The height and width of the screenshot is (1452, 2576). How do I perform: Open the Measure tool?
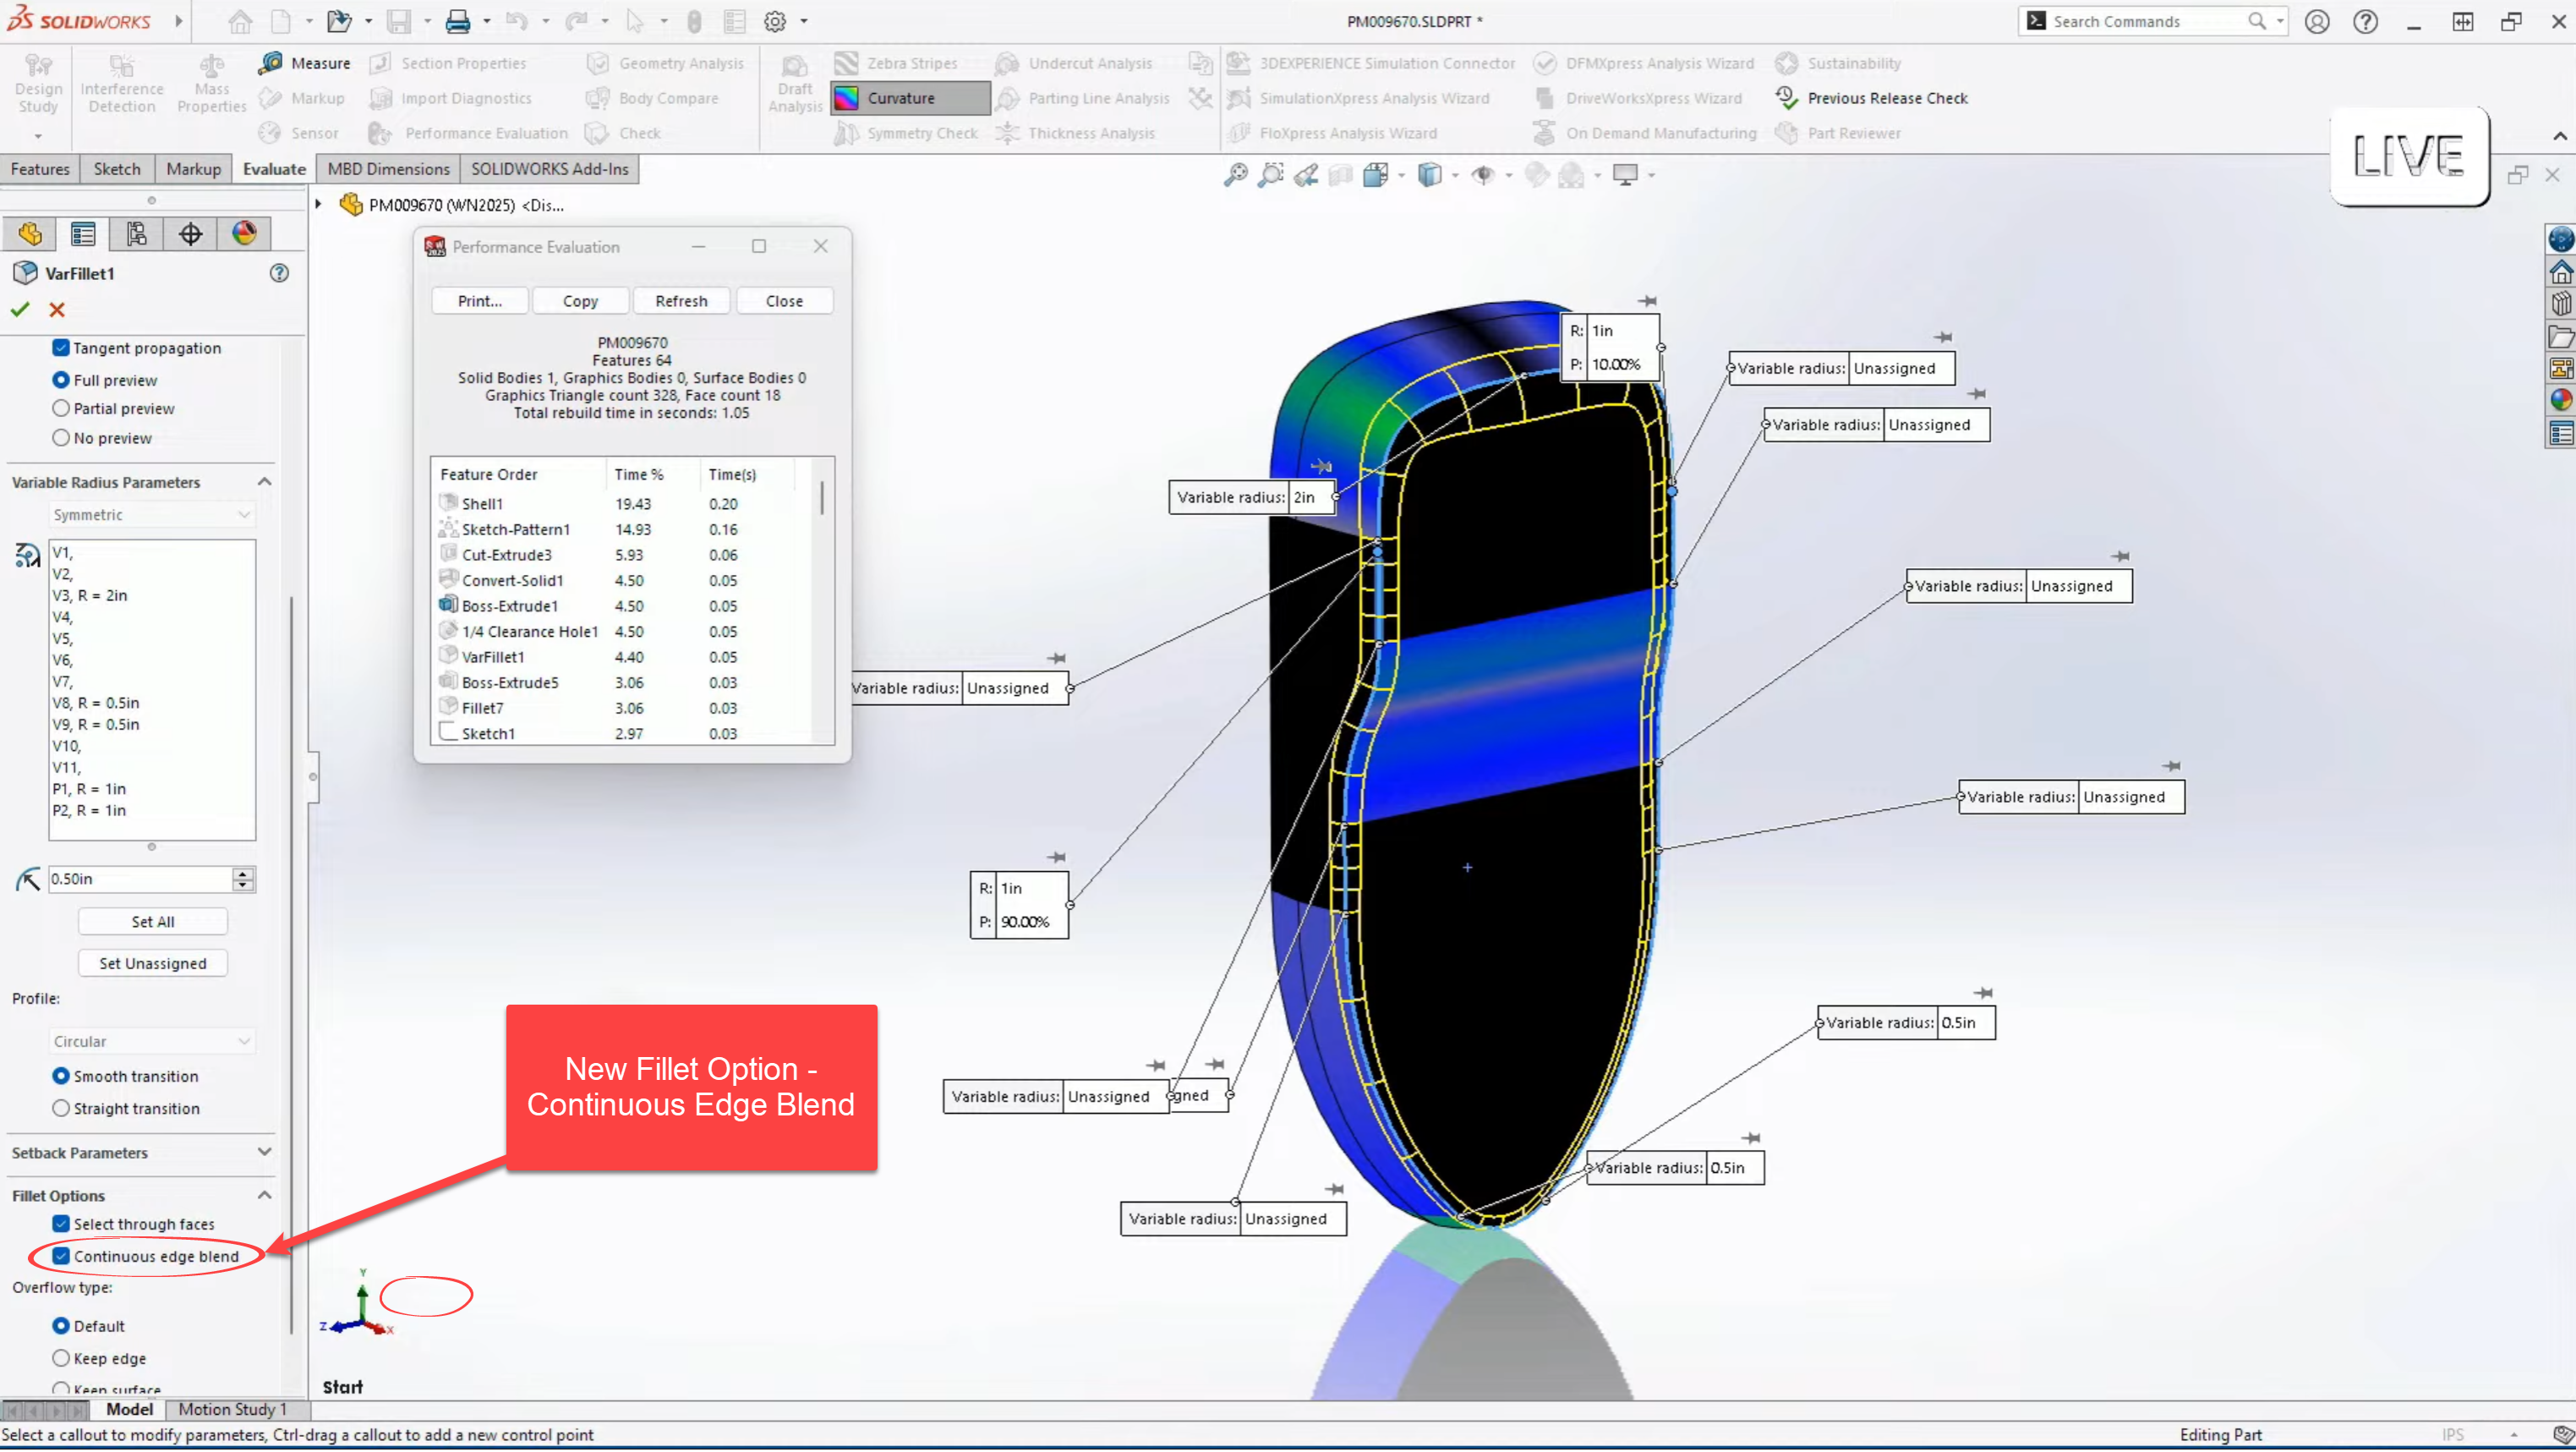point(304,63)
